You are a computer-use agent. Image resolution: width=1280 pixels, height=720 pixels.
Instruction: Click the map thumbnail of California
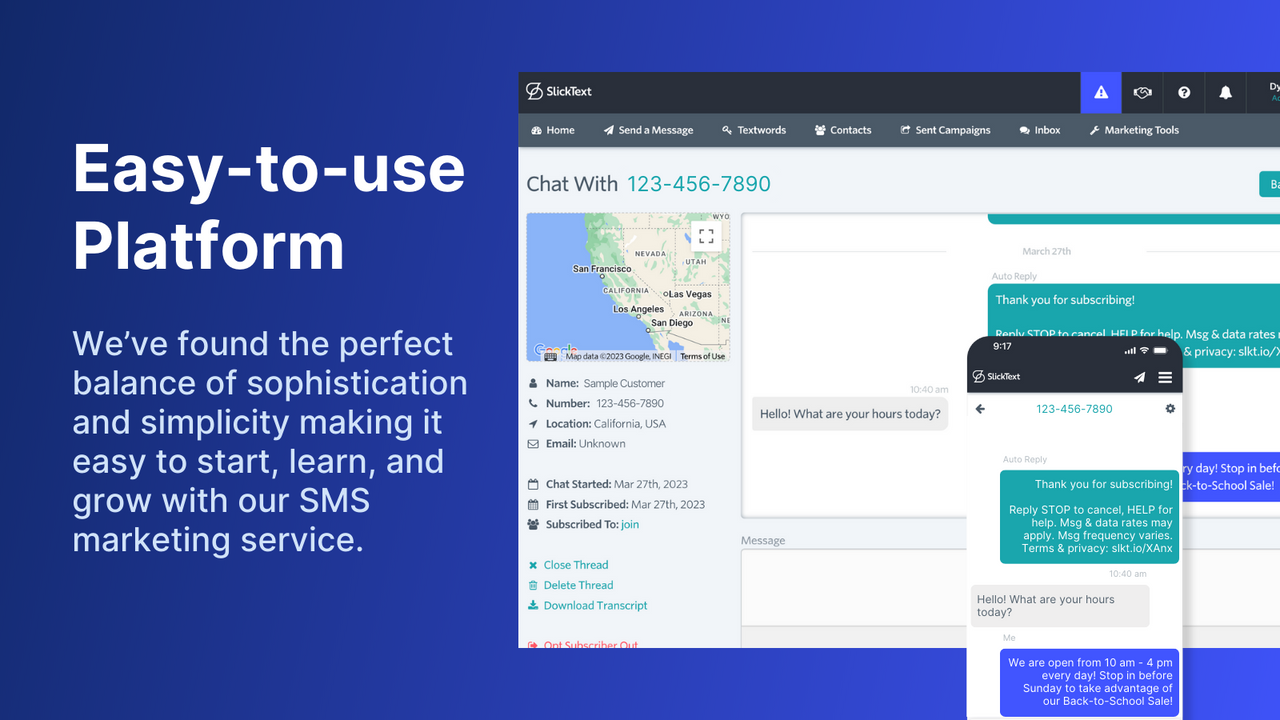tap(628, 287)
